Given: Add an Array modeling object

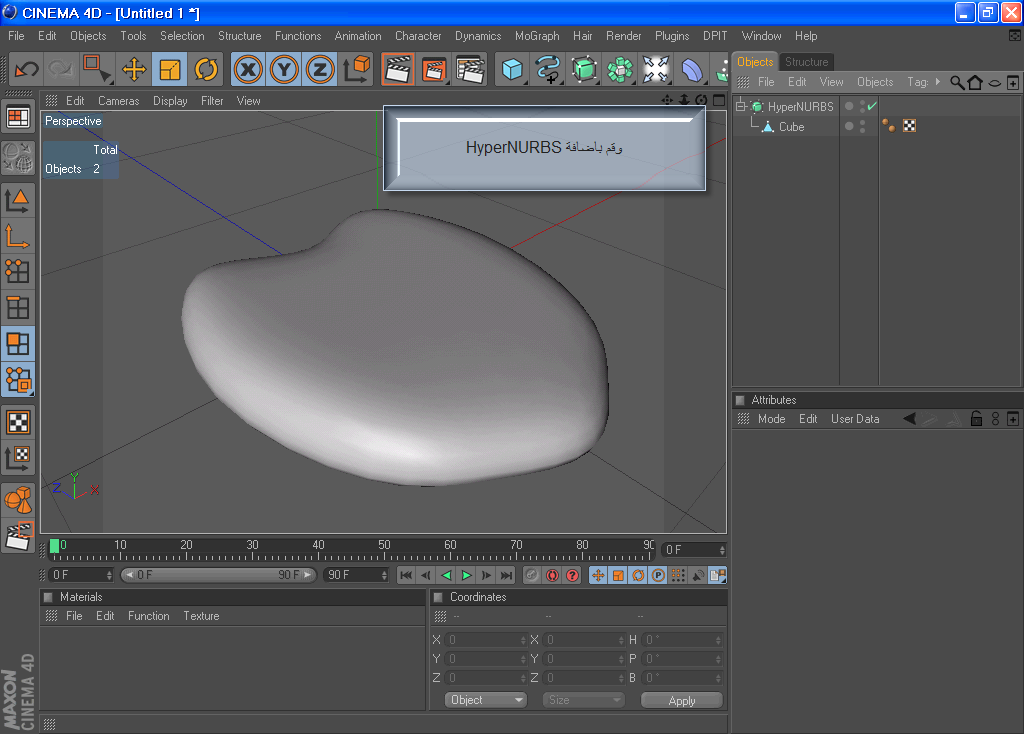Looking at the screenshot, I should click(x=620, y=69).
